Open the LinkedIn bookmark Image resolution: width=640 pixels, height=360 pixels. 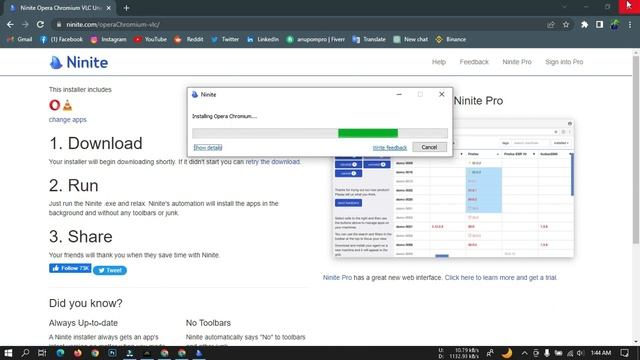[x=263, y=40]
